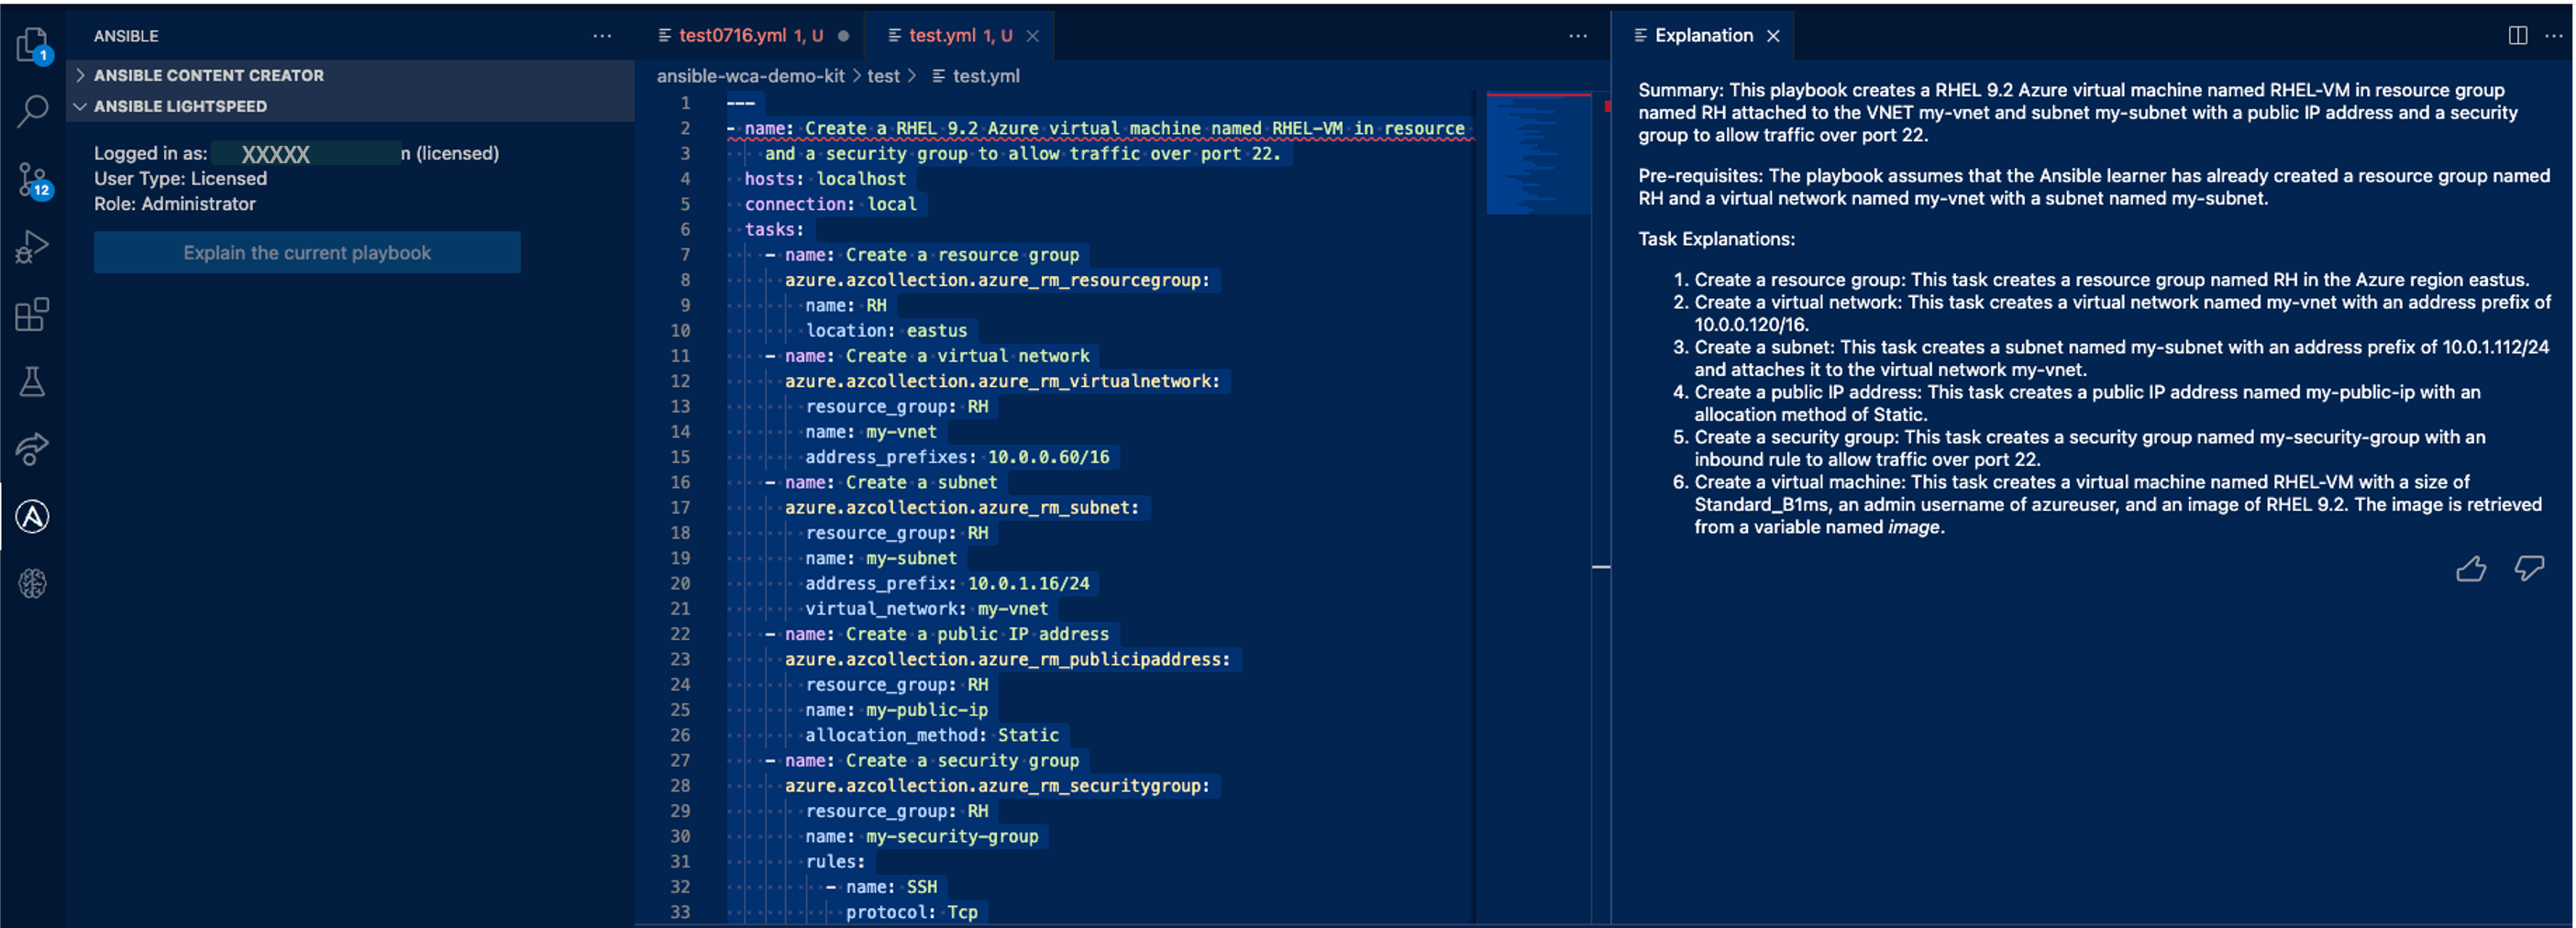Viewport: 2576px width, 928px height.
Task: Click the 'connection: local' code line
Action: click(830, 204)
